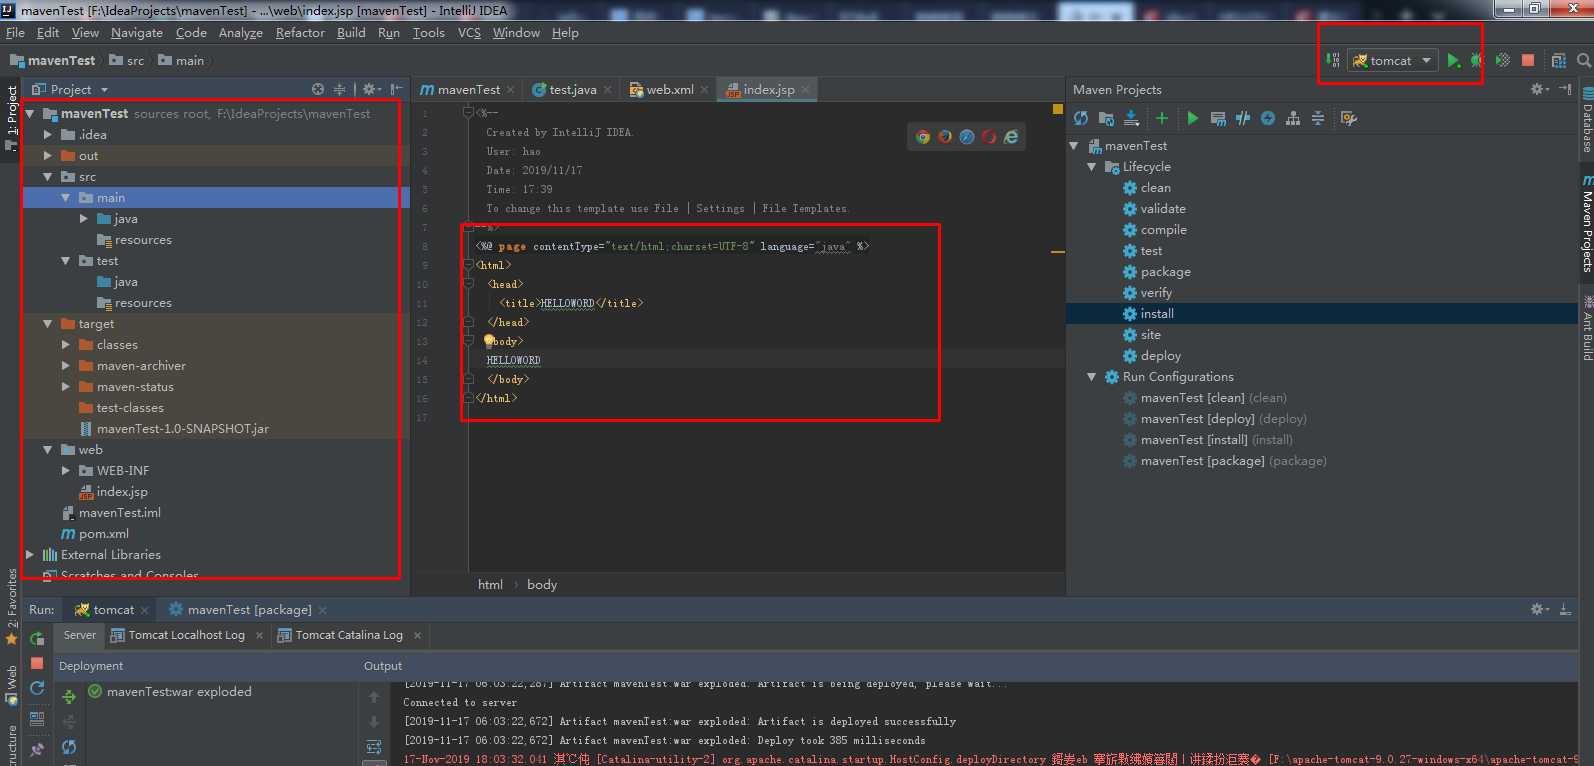Collapse all in Maven Projects panel
1594x766 pixels.
1318,118
